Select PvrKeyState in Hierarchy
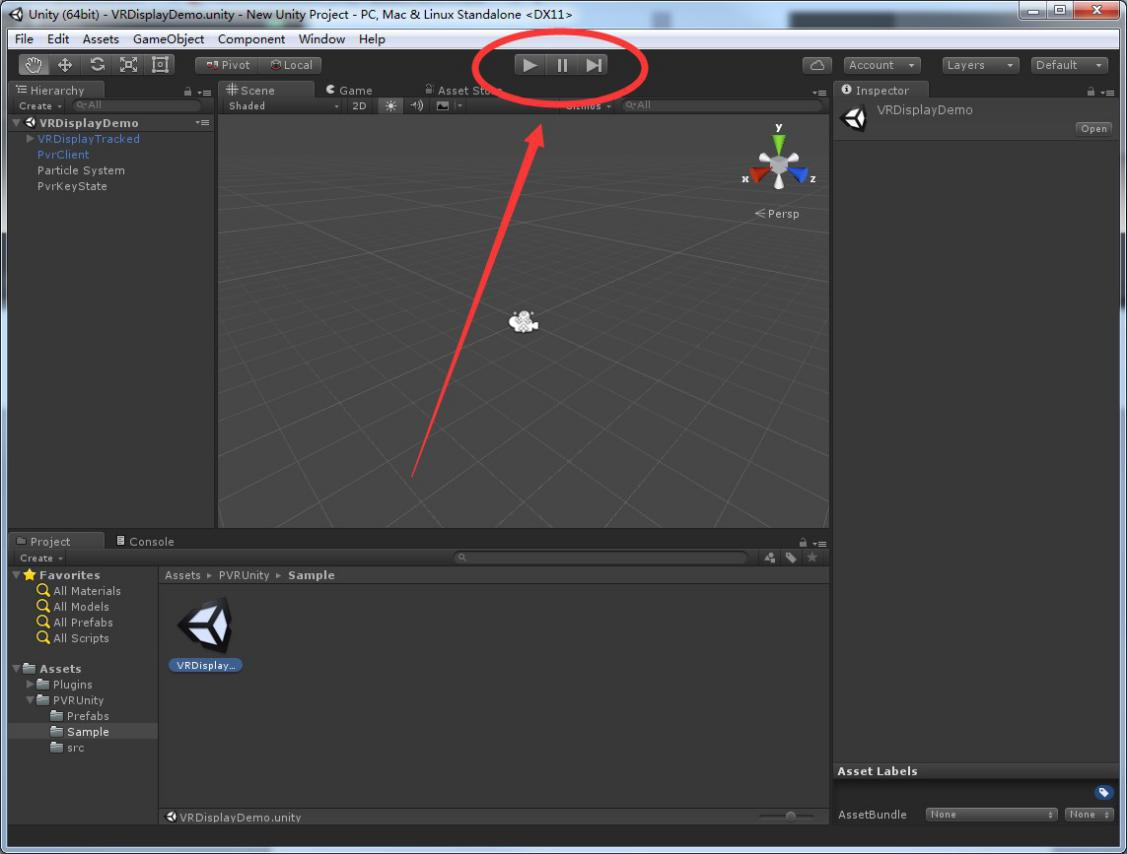This screenshot has height=854, width=1127. click(x=72, y=186)
